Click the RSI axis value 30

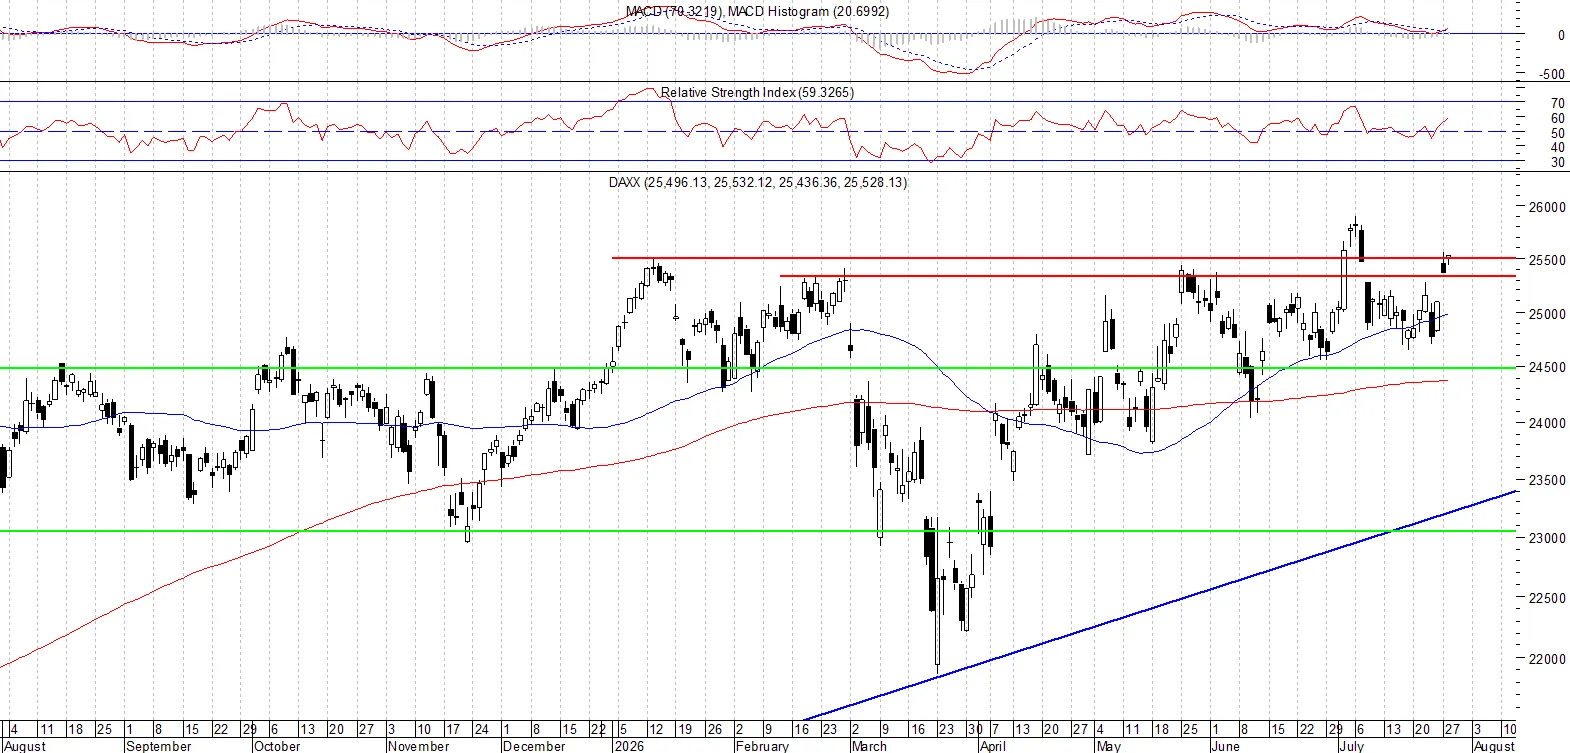coord(1558,162)
